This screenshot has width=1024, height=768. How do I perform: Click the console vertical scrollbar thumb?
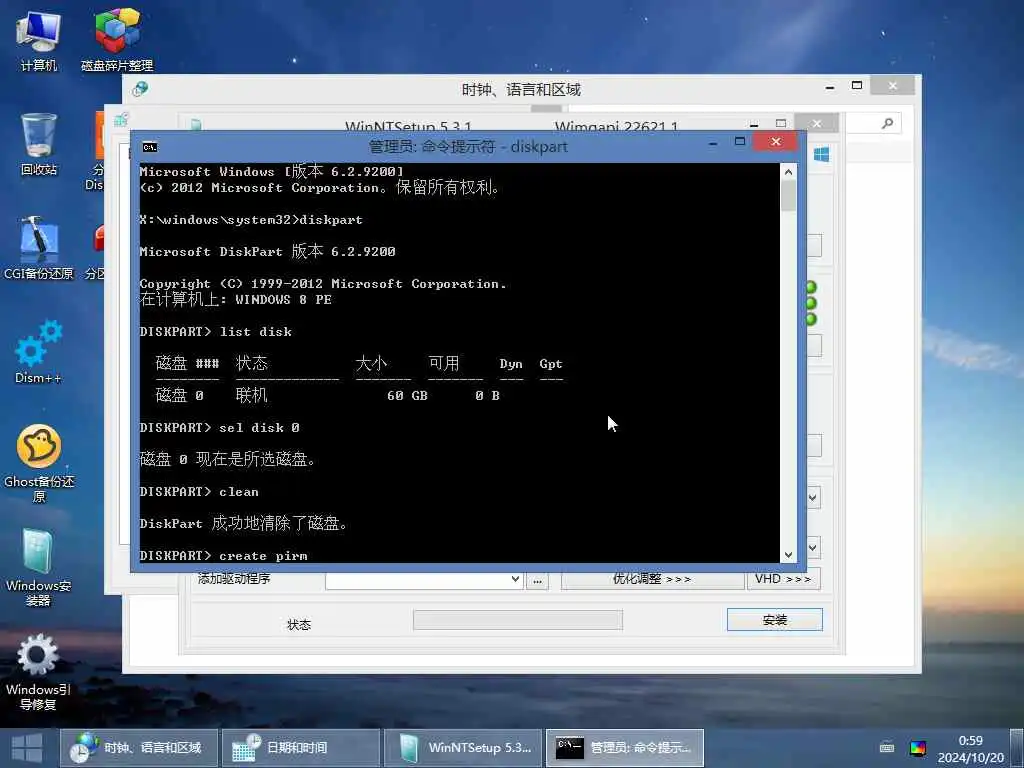[788, 196]
